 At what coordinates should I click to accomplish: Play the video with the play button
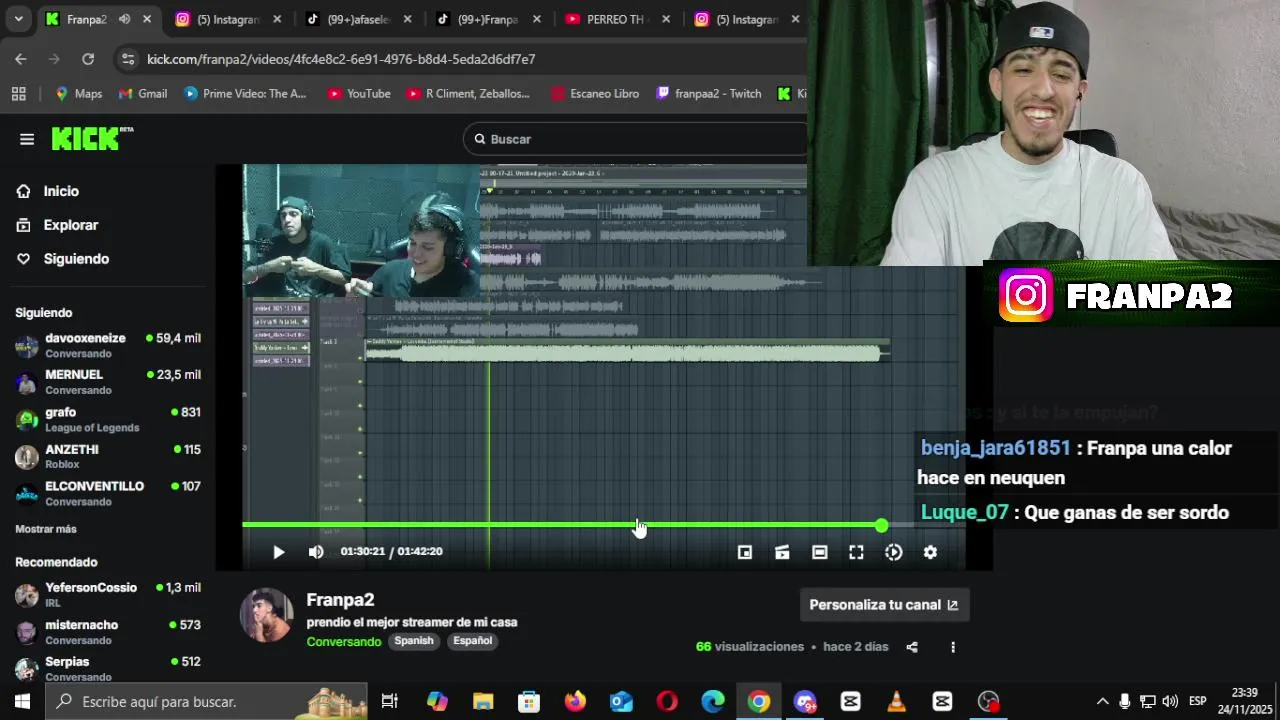click(279, 552)
